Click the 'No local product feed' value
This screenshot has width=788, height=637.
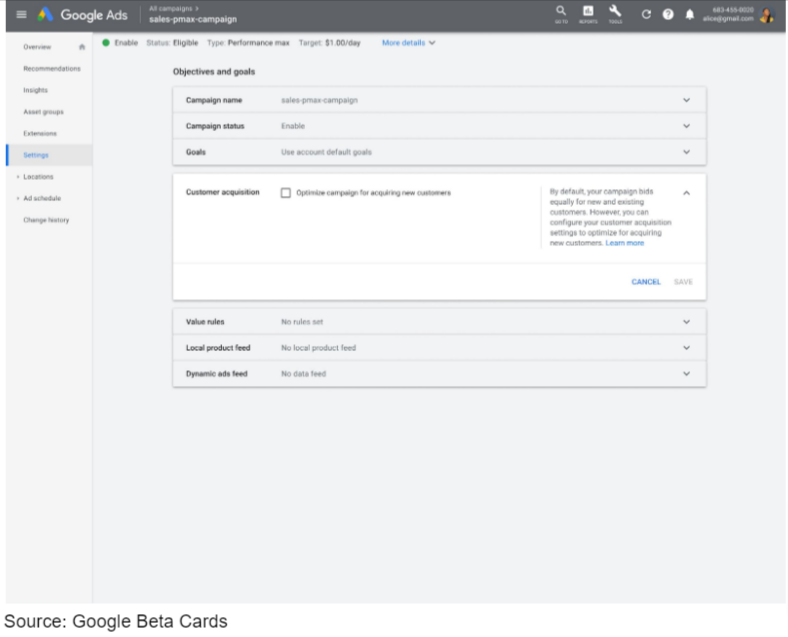point(319,348)
